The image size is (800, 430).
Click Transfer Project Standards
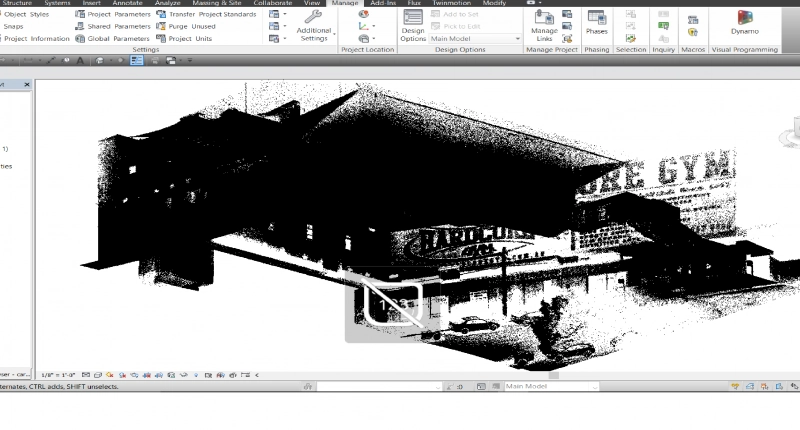(x=206, y=14)
